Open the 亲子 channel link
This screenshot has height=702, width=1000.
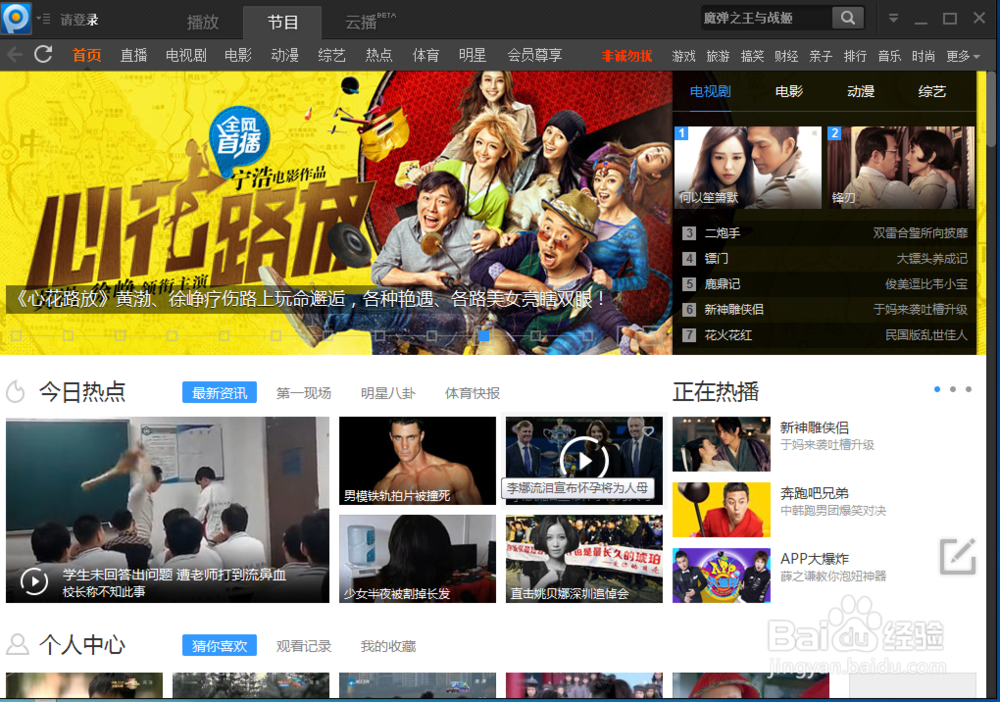coord(821,56)
